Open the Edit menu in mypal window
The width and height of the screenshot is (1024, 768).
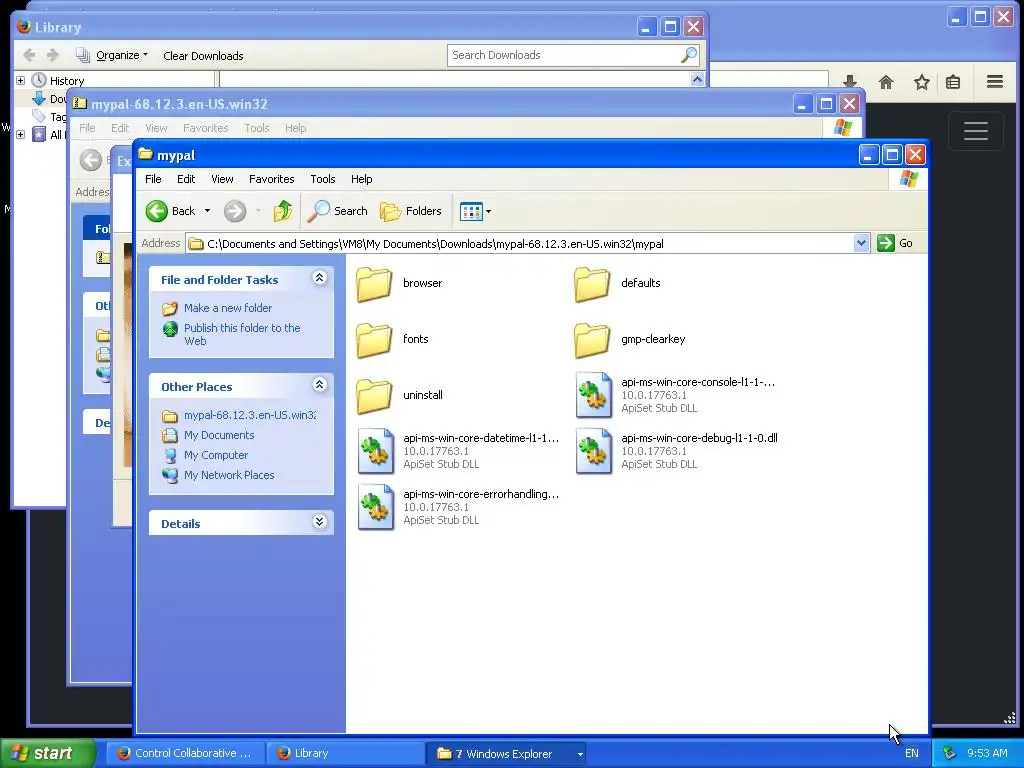click(186, 179)
